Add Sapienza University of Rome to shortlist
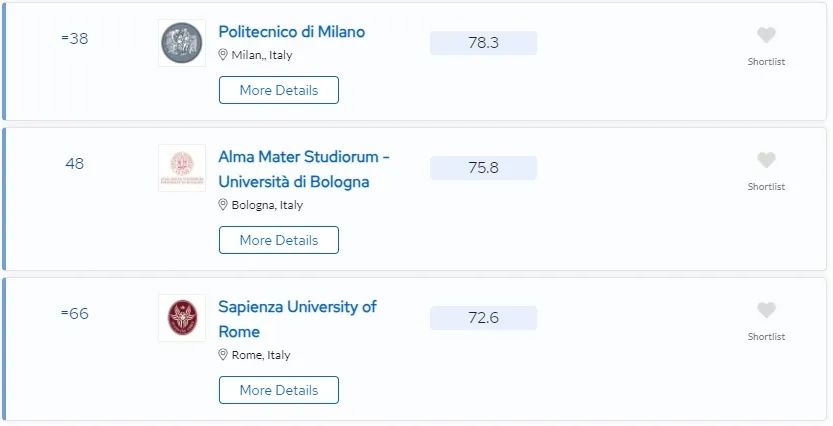The width and height of the screenshot is (833, 426). (766, 311)
